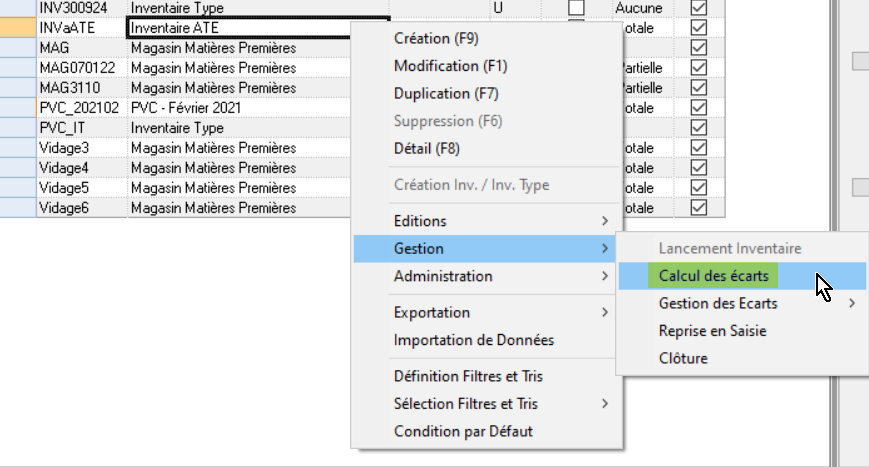Click Clôture in the Gestion submenu
Screen dimensions: 869x467
[x=683, y=358]
